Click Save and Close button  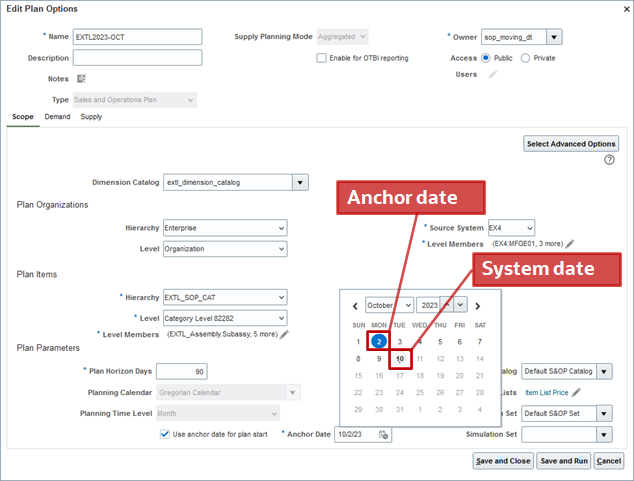pos(503,461)
